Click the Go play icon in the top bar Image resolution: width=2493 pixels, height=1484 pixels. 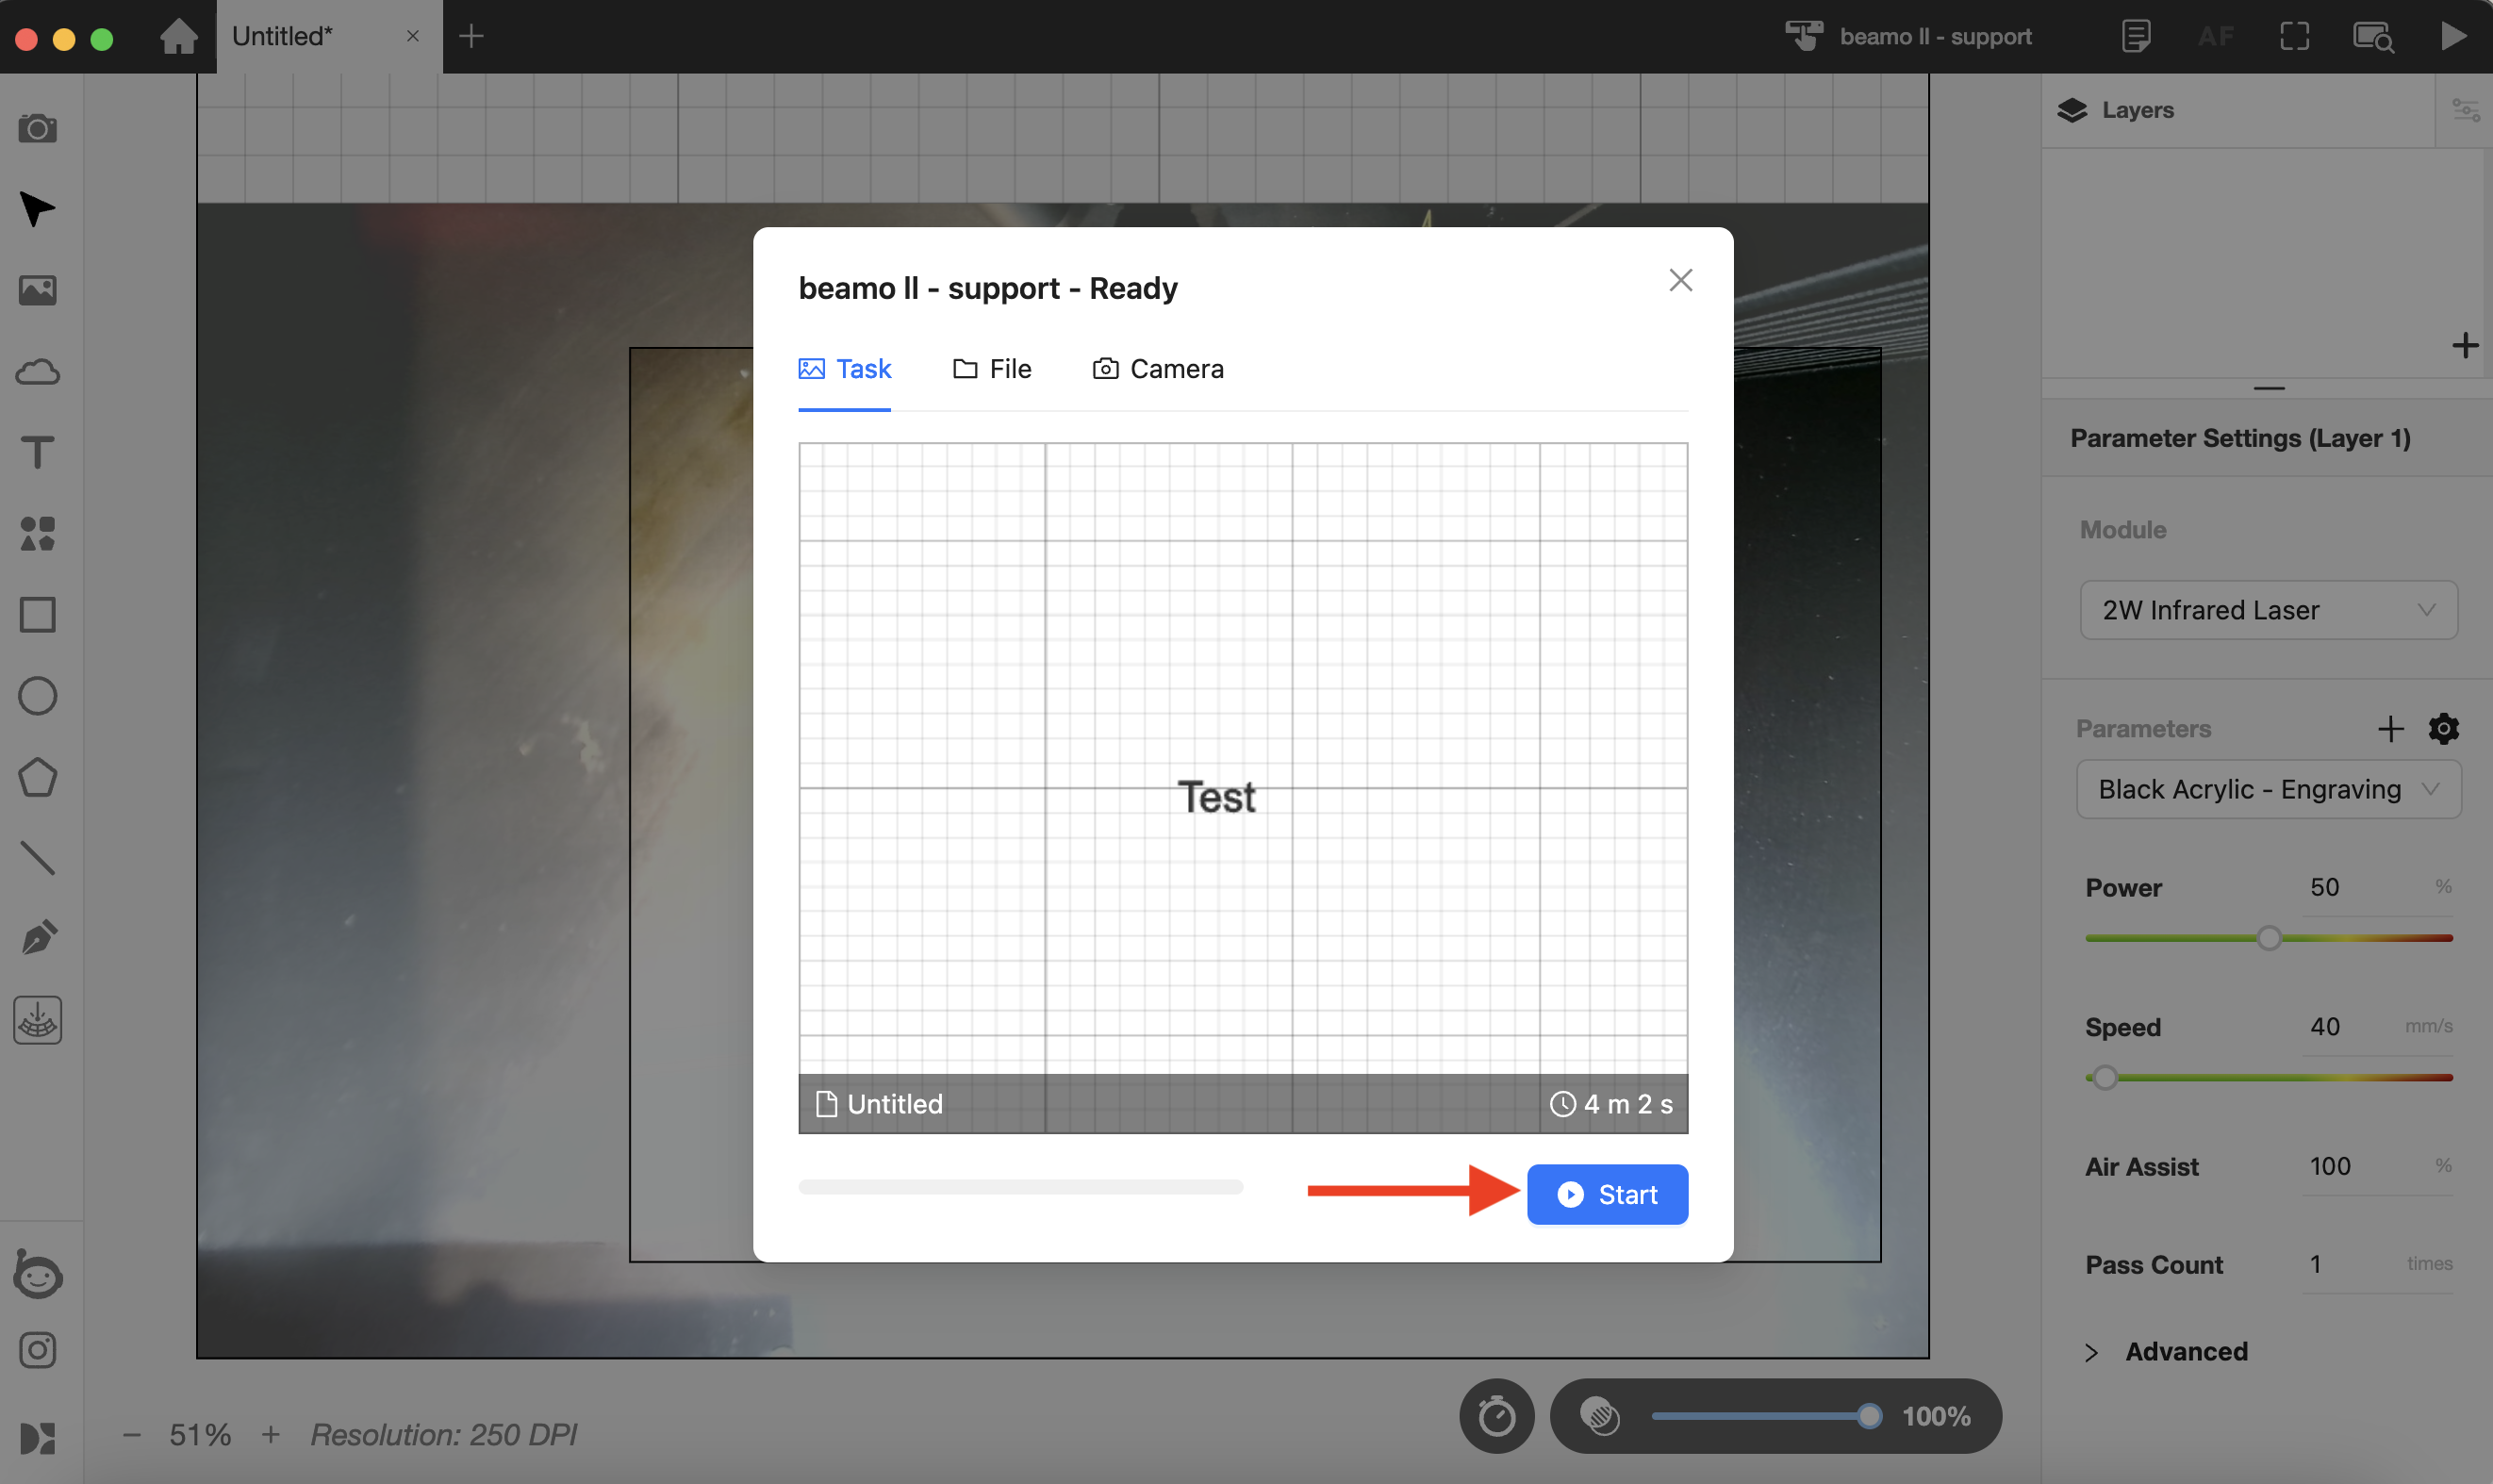2452,36
